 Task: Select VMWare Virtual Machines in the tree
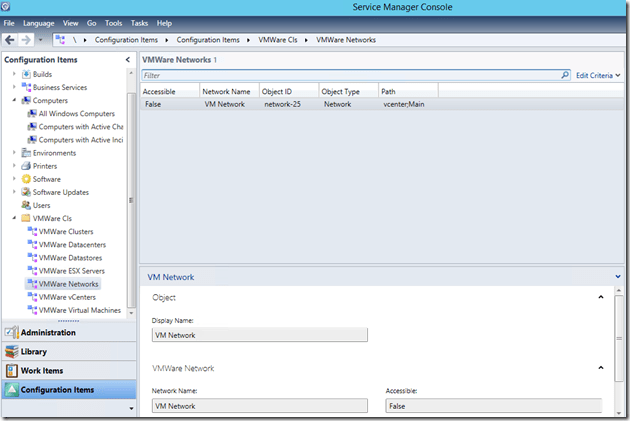coord(79,310)
